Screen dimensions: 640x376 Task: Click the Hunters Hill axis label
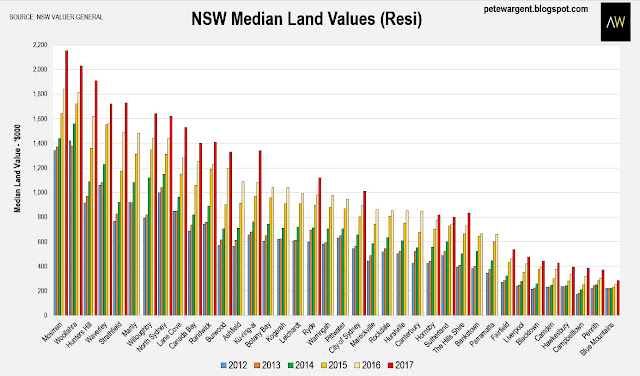click(x=79, y=334)
